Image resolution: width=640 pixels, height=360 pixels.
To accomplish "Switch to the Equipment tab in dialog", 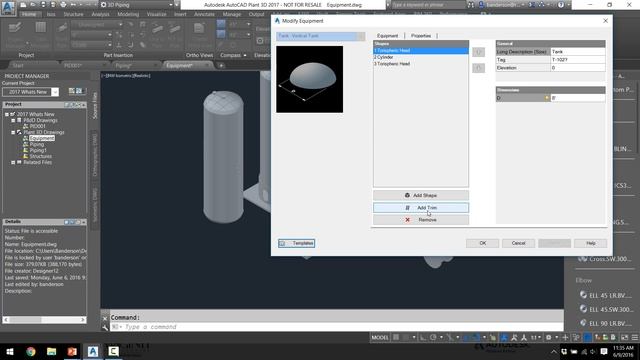I will [387, 36].
